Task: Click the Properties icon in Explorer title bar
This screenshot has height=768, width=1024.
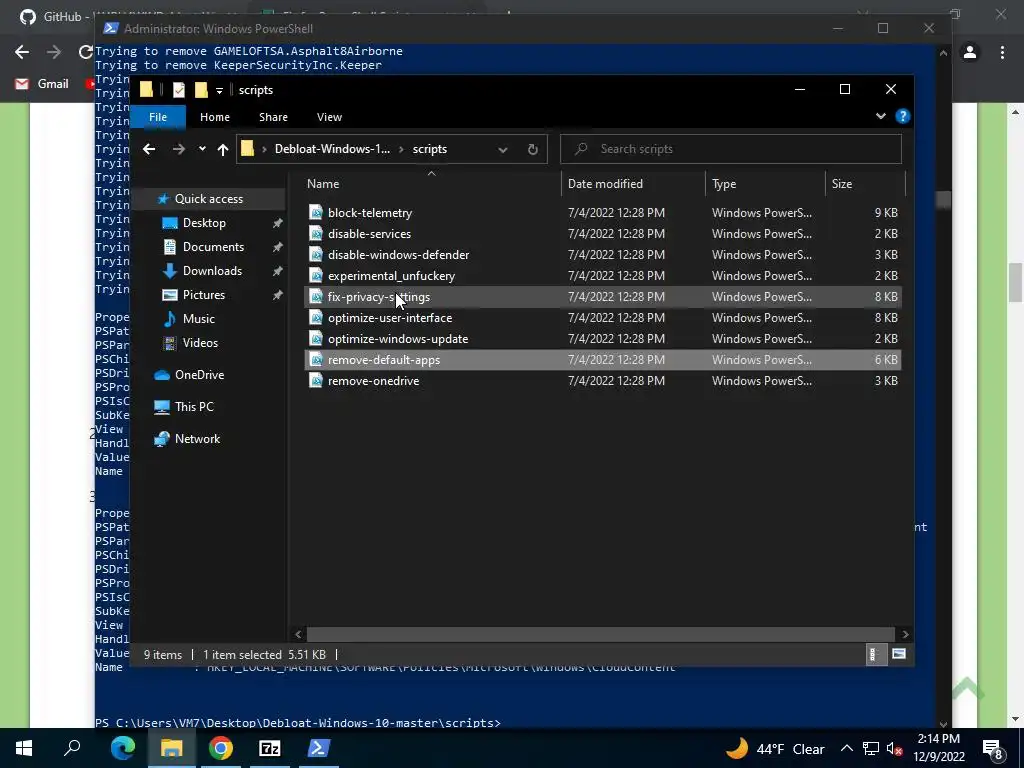Action: (178, 89)
